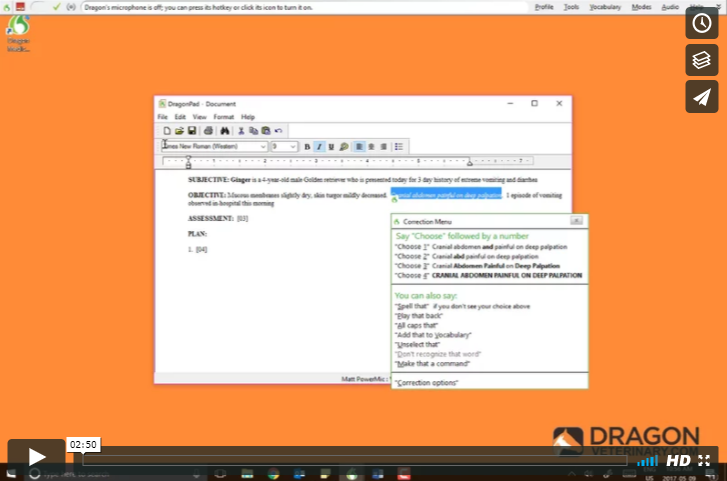
Task: Click the Paste clipboard icon
Action: click(266, 131)
